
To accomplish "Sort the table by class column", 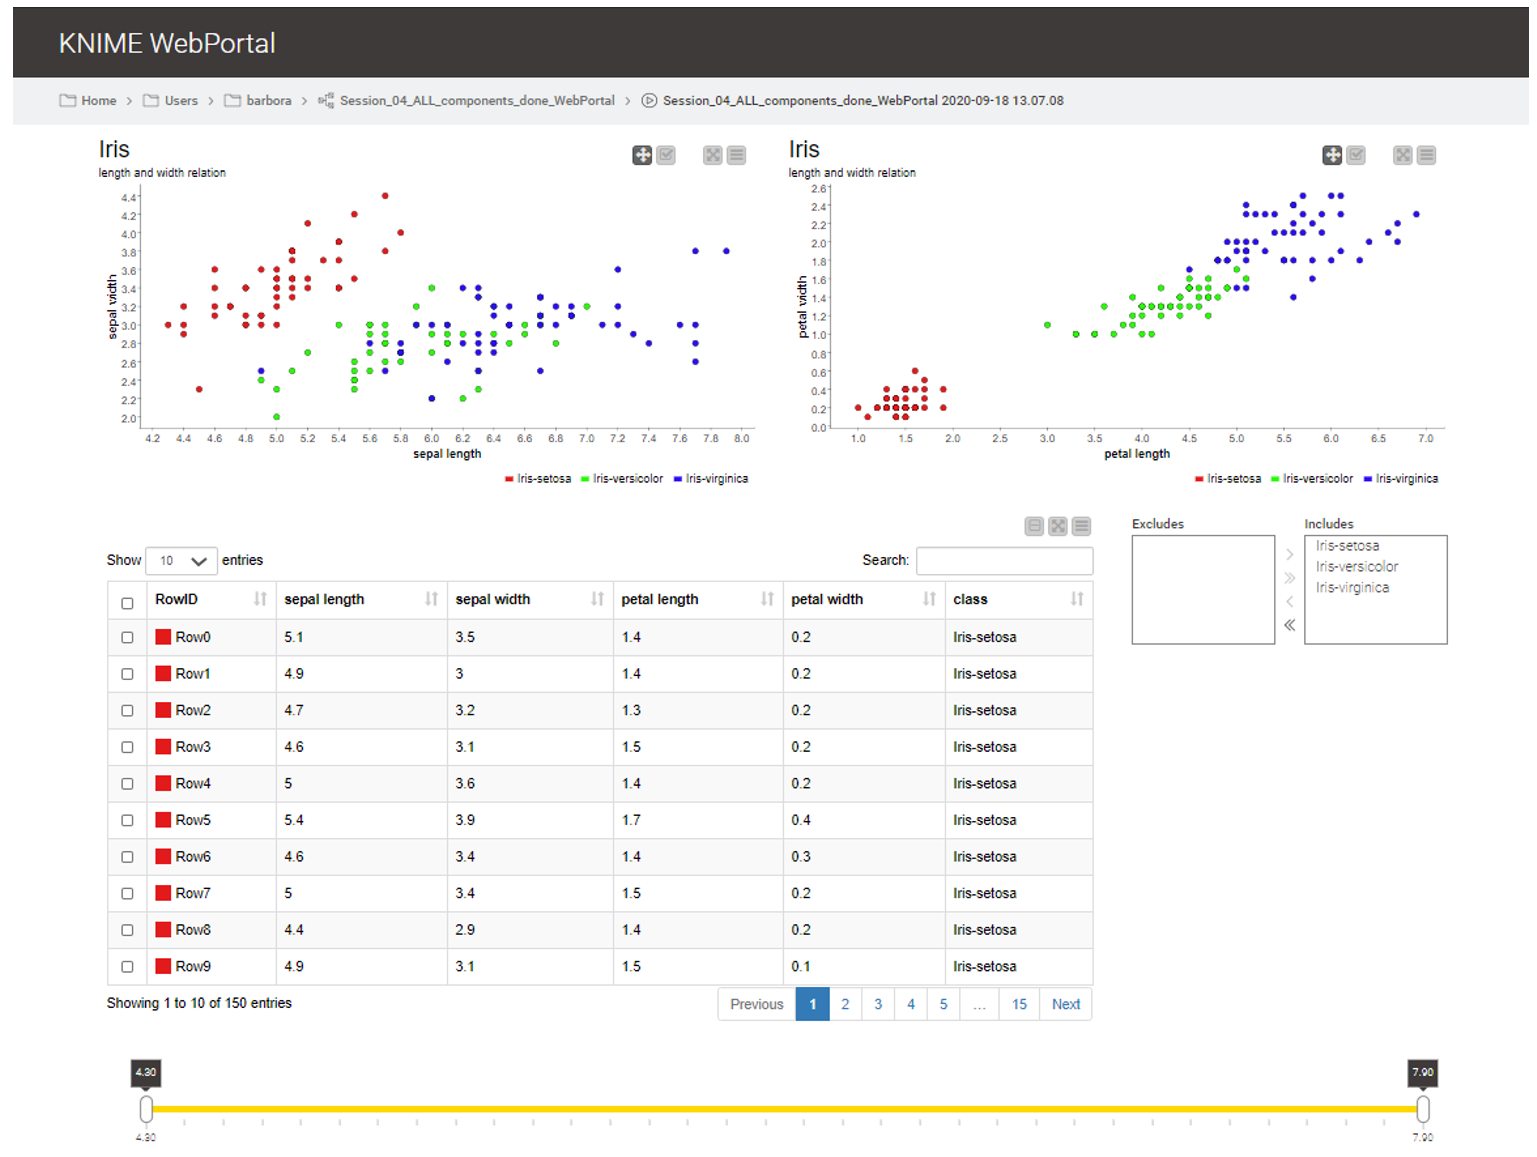I will [1018, 599].
